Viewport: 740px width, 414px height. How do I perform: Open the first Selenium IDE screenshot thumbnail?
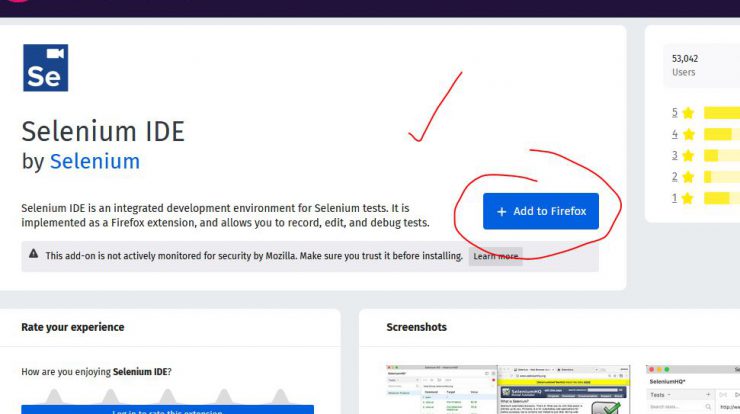[441, 389]
